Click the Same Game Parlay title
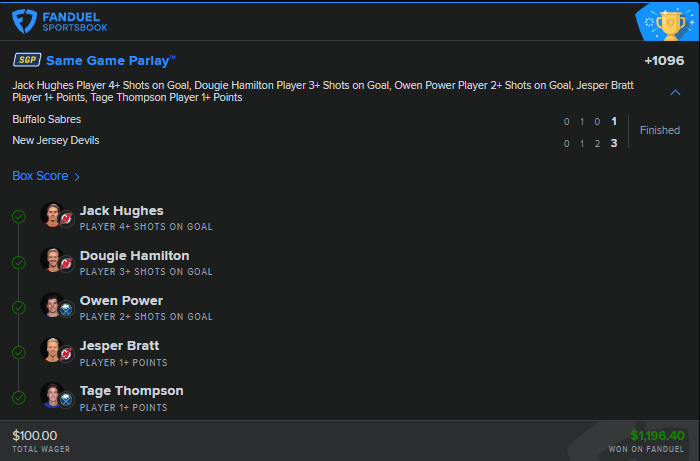Viewport: 700px width, 461px height. (111, 60)
